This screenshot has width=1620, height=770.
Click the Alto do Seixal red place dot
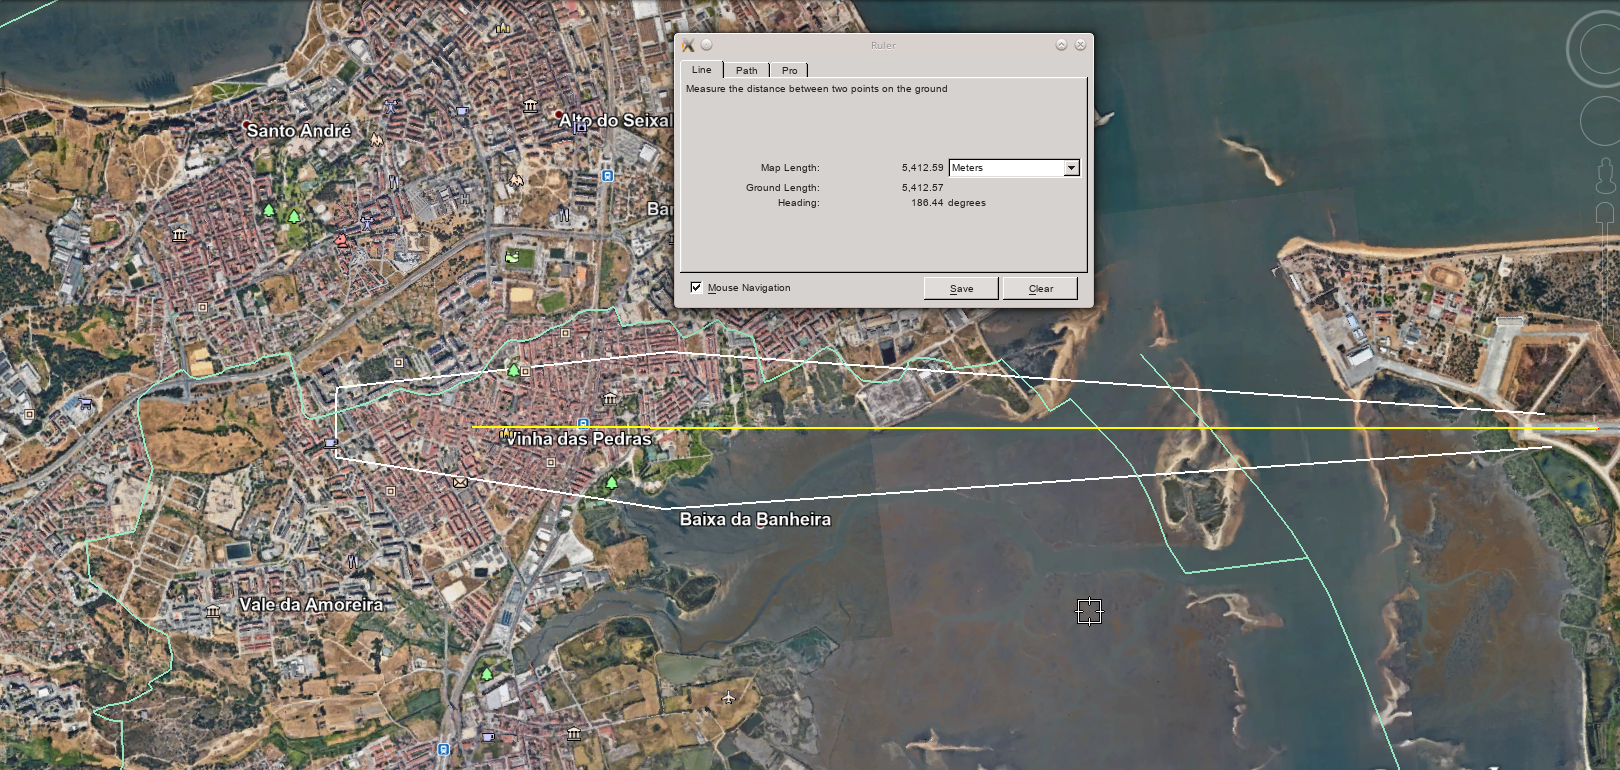pos(558,115)
